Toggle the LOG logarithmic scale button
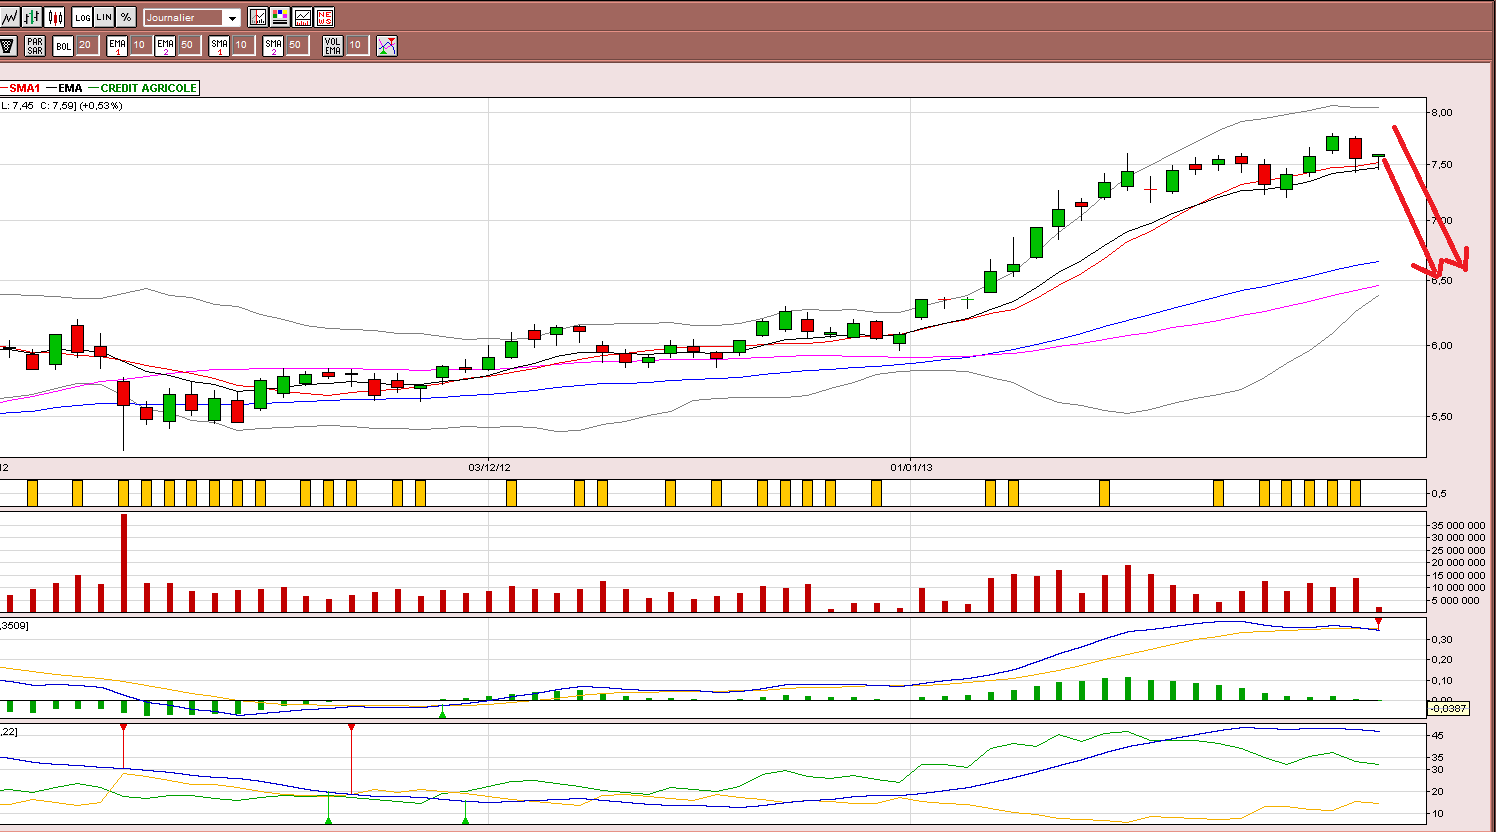Image resolution: width=1496 pixels, height=832 pixels. pos(82,17)
